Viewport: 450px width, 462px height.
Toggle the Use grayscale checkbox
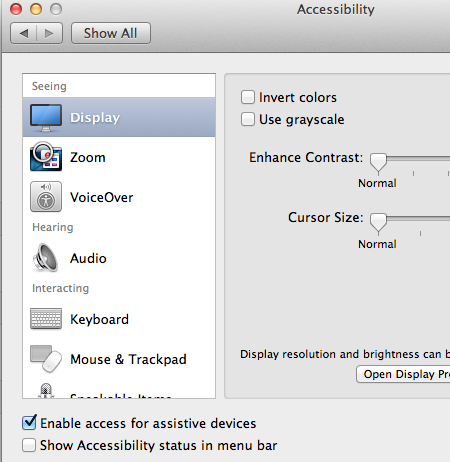click(x=248, y=119)
